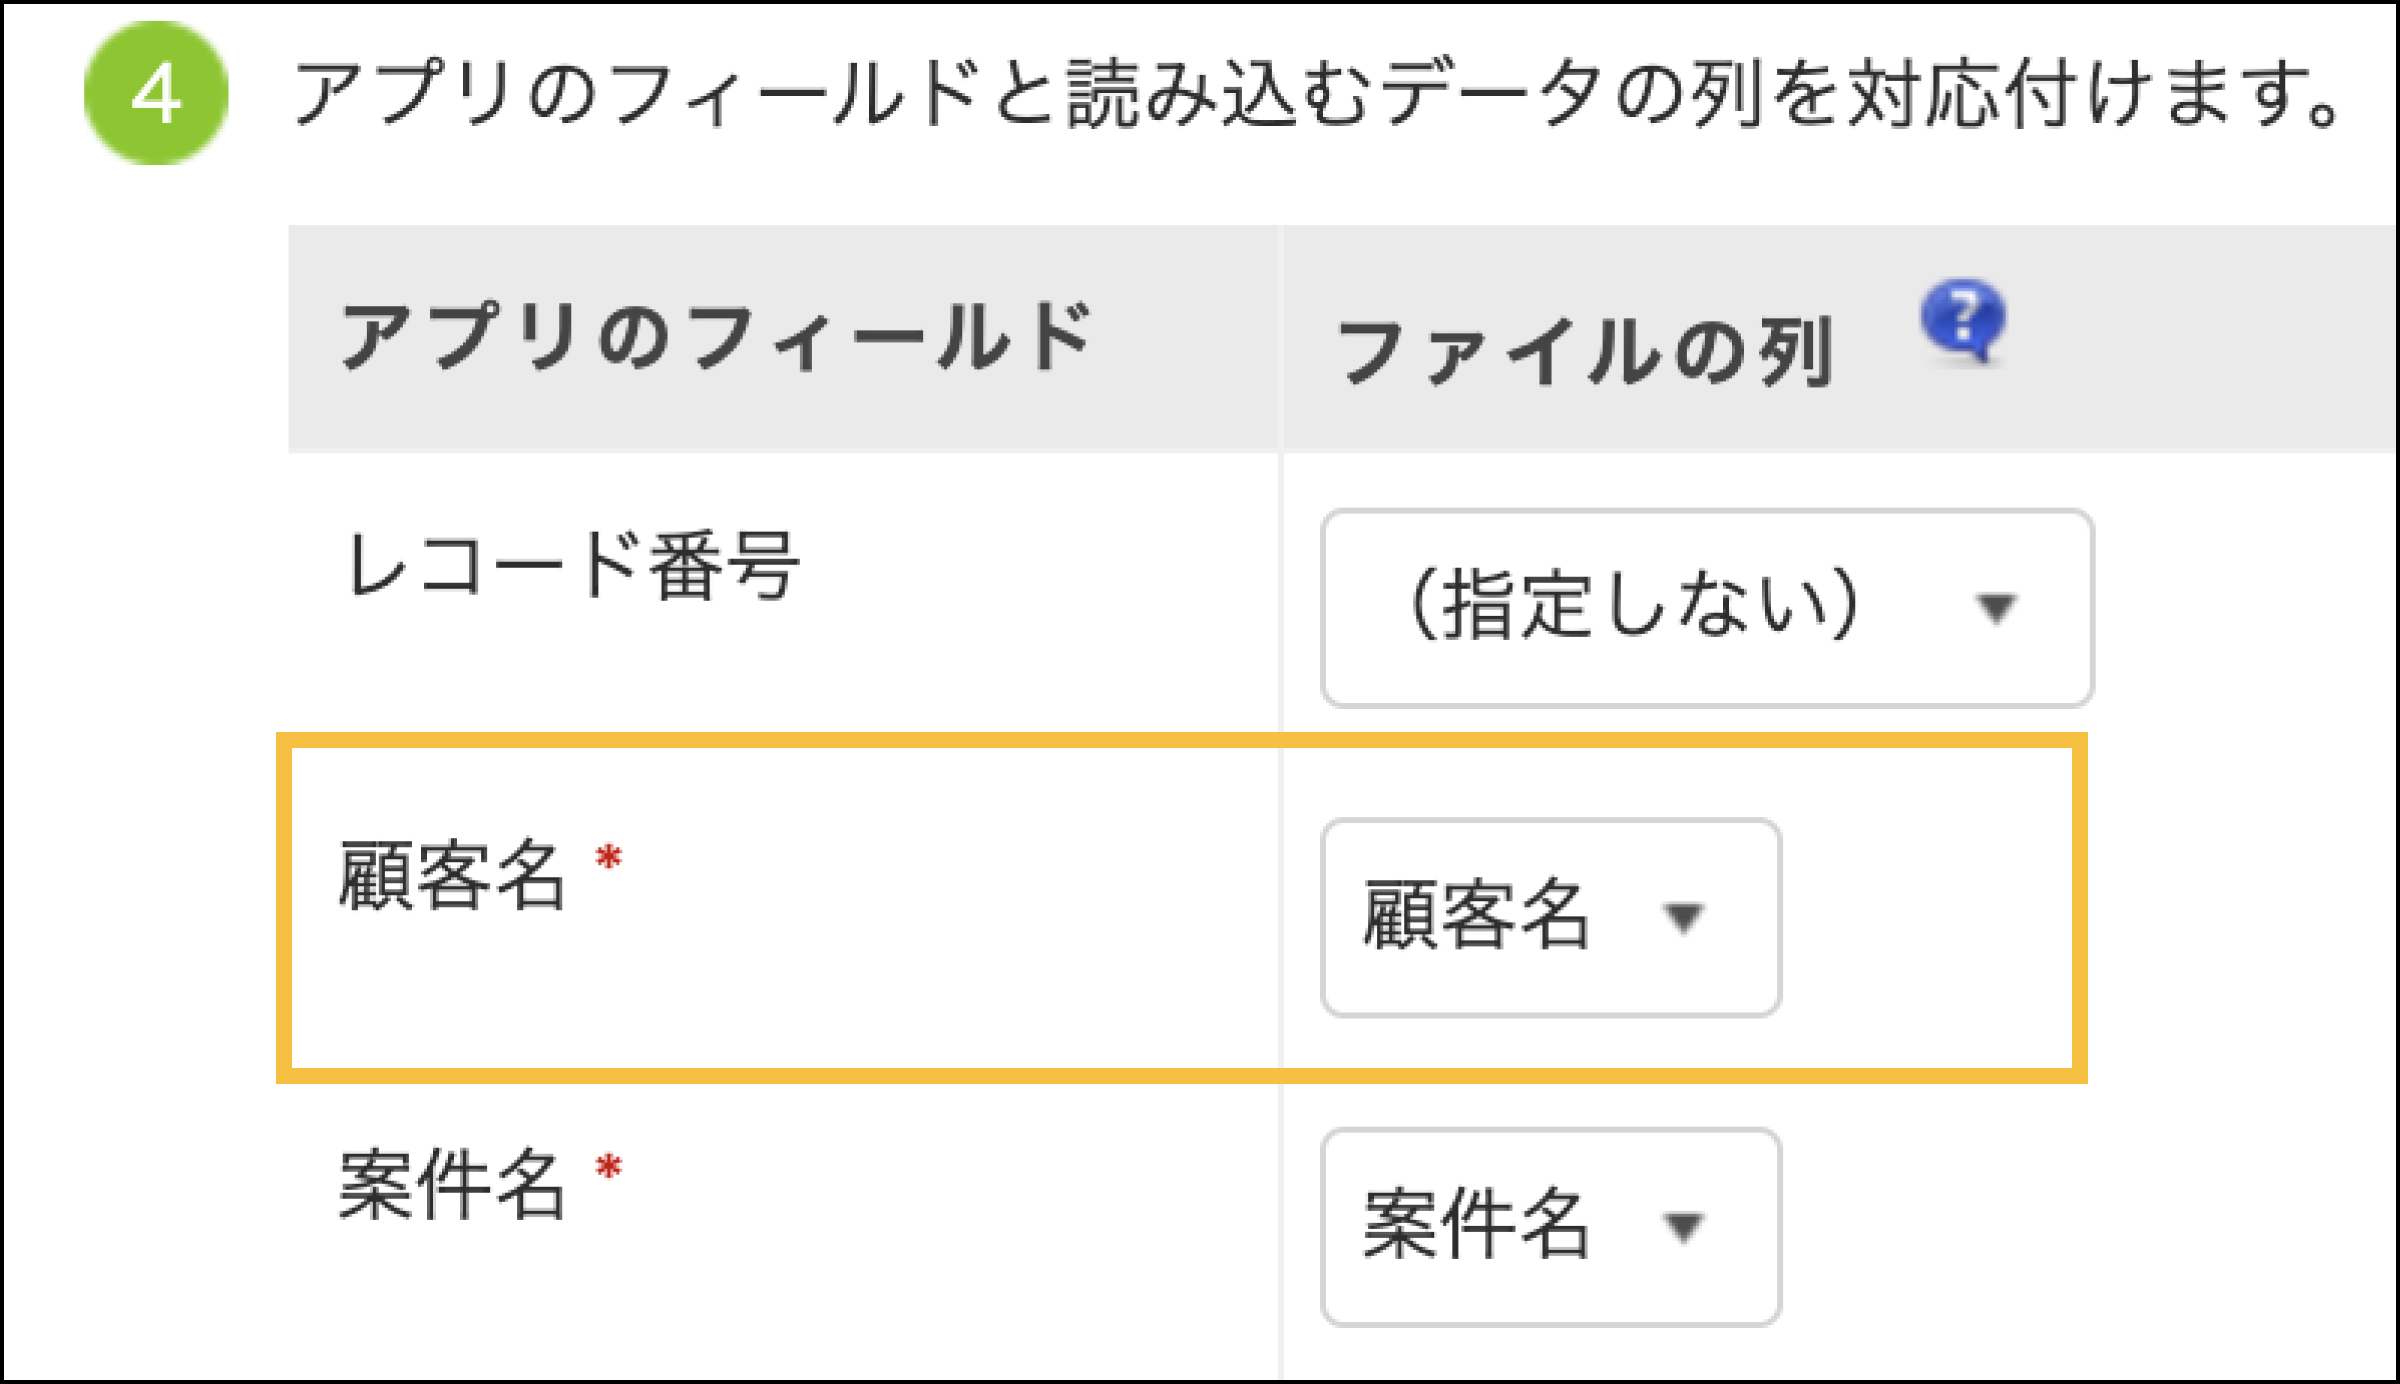Click the gray header area right of help icon
Screen dimensions: 2400x1384
(2200, 340)
